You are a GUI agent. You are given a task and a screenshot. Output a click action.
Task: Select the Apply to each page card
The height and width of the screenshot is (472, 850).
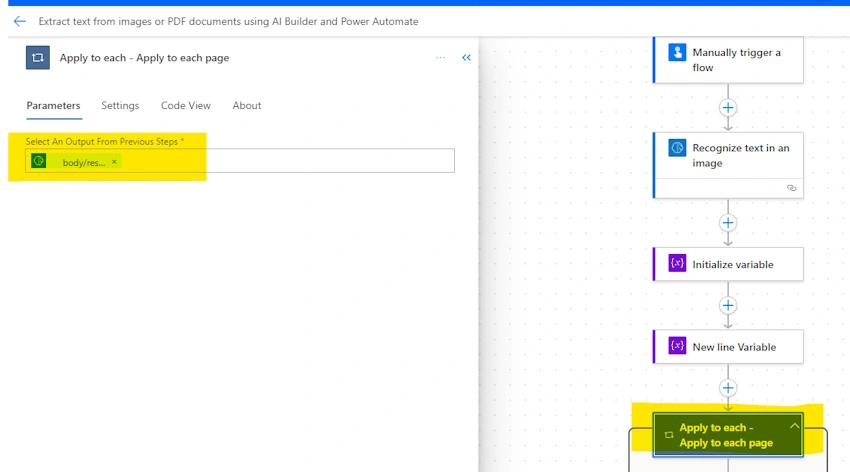point(728,435)
